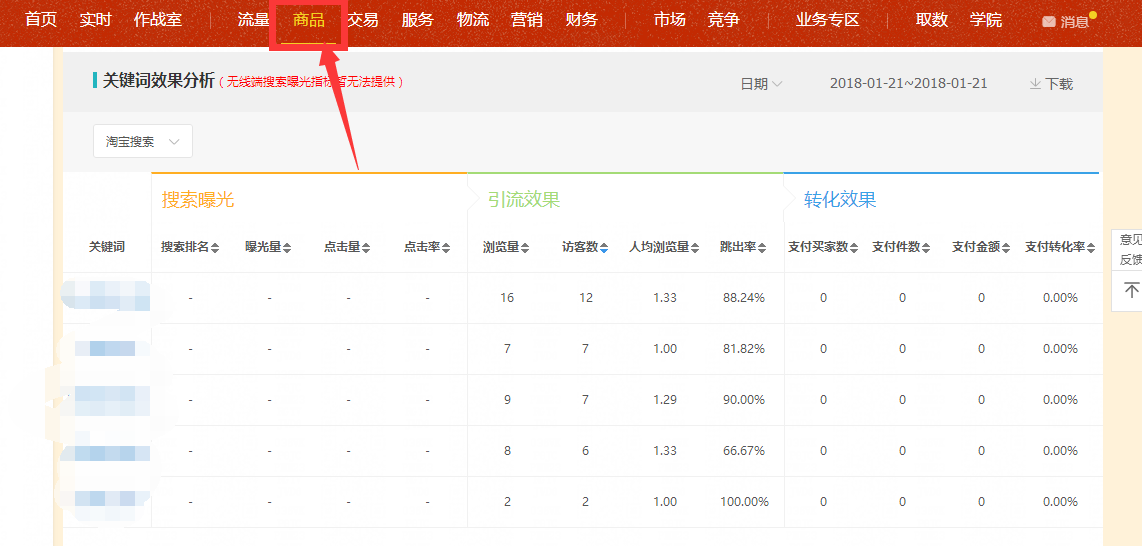This screenshot has height=546, width=1142.
Task: Click the 访客数 sort indicator
Action: click(x=604, y=248)
